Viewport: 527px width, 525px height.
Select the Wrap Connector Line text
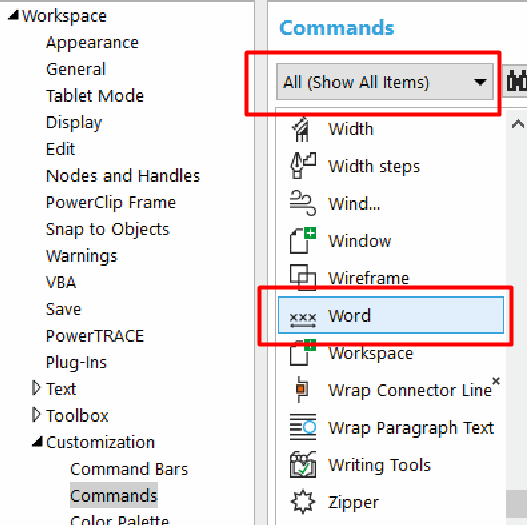410,390
